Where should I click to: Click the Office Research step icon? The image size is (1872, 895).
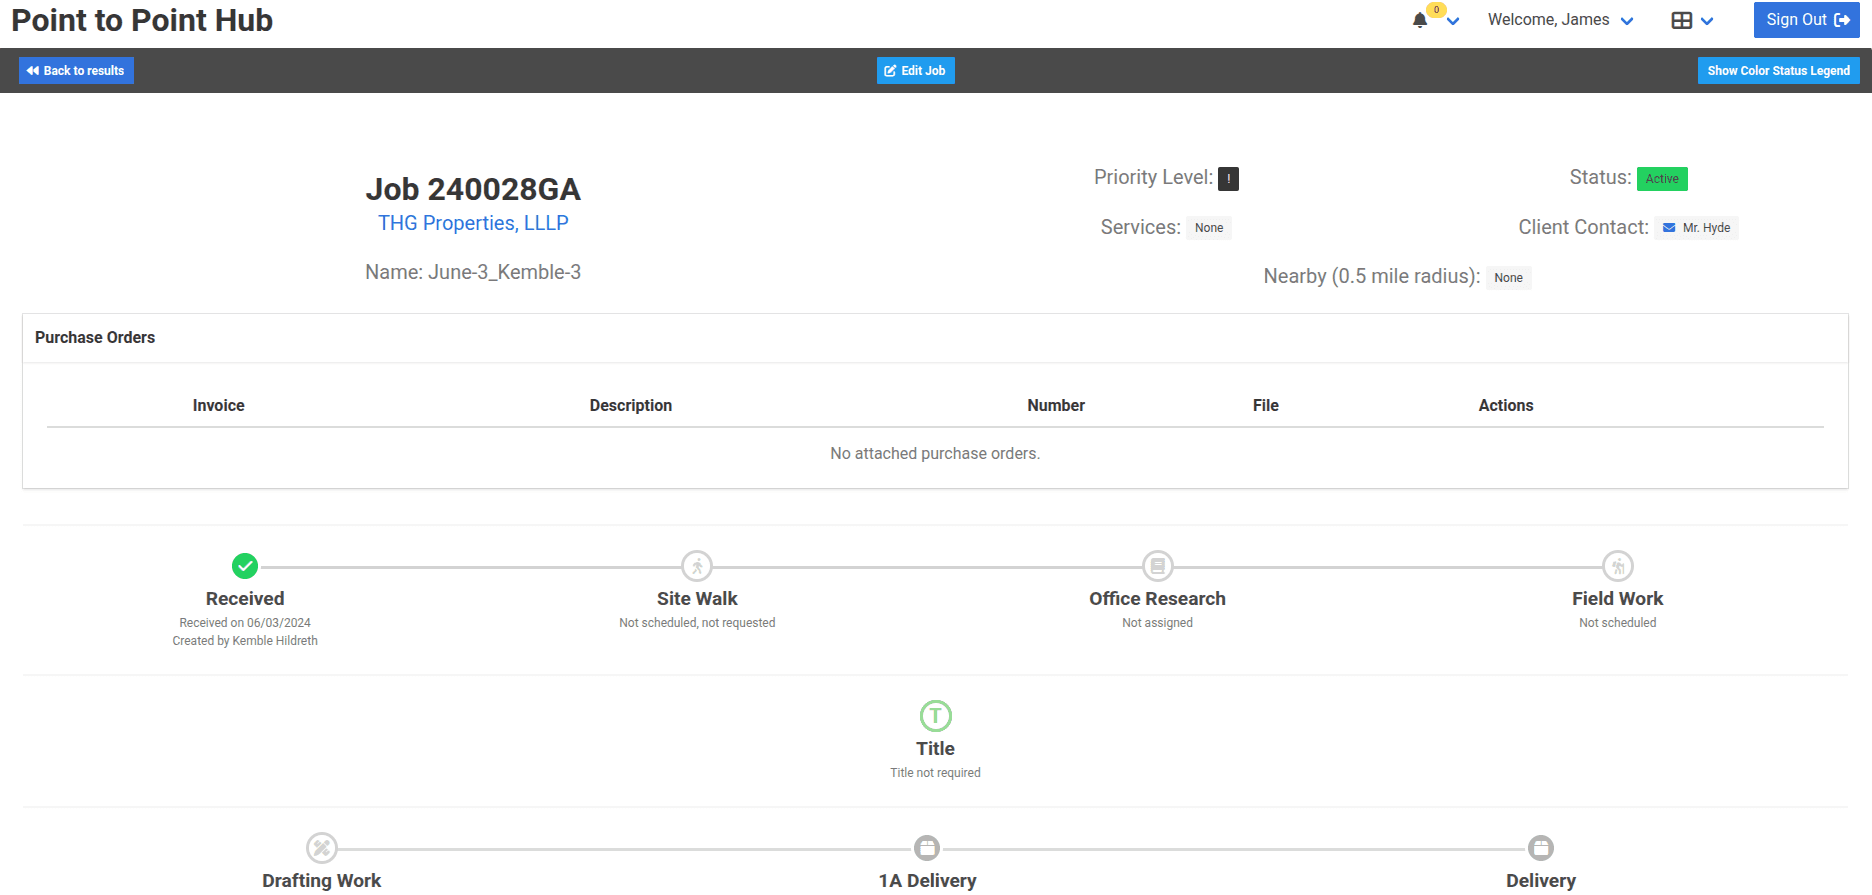click(1157, 566)
